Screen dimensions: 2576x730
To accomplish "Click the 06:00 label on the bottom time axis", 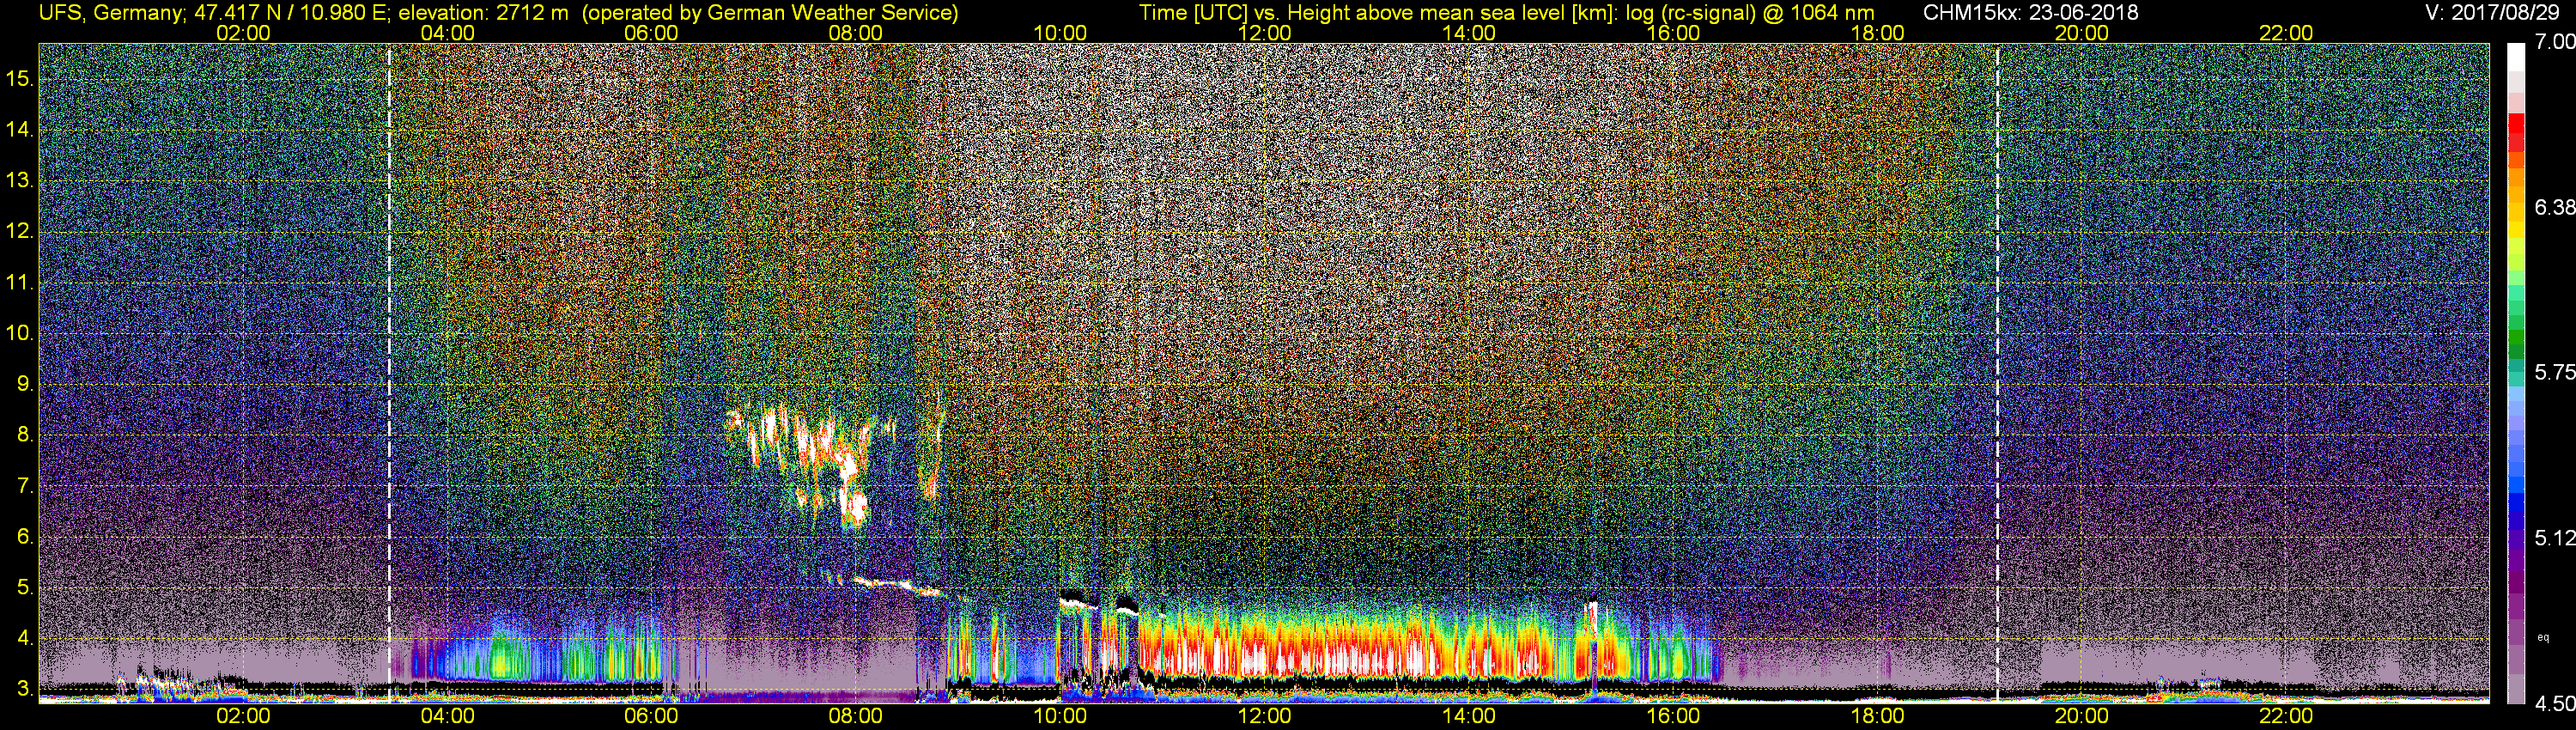I will click(x=651, y=716).
